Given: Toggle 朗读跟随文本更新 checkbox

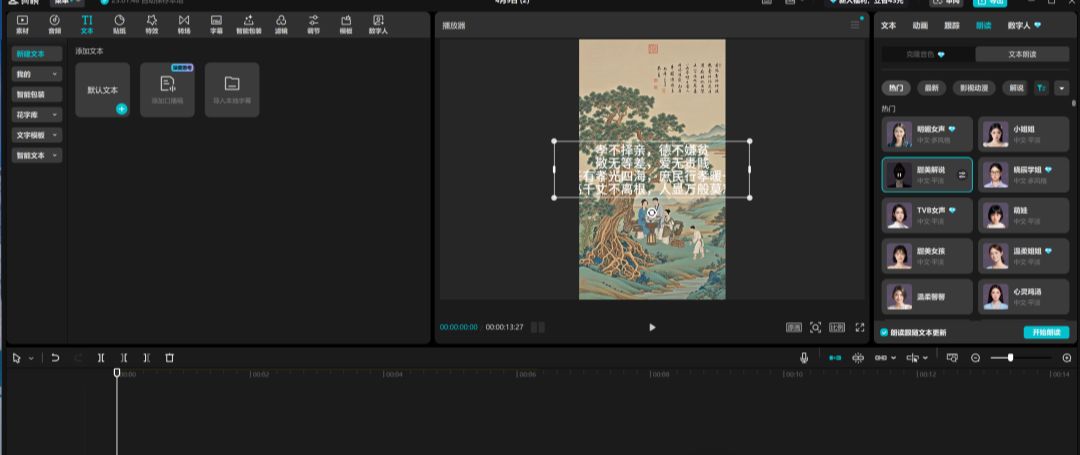Looking at the screenshot, I should tap(884, 332).
